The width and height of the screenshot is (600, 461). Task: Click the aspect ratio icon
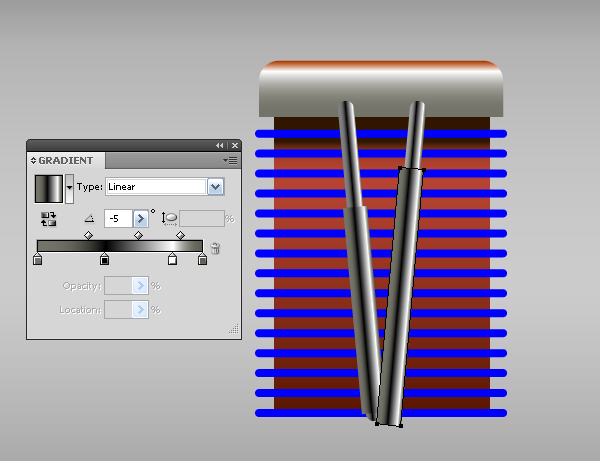tap(169, 218)
